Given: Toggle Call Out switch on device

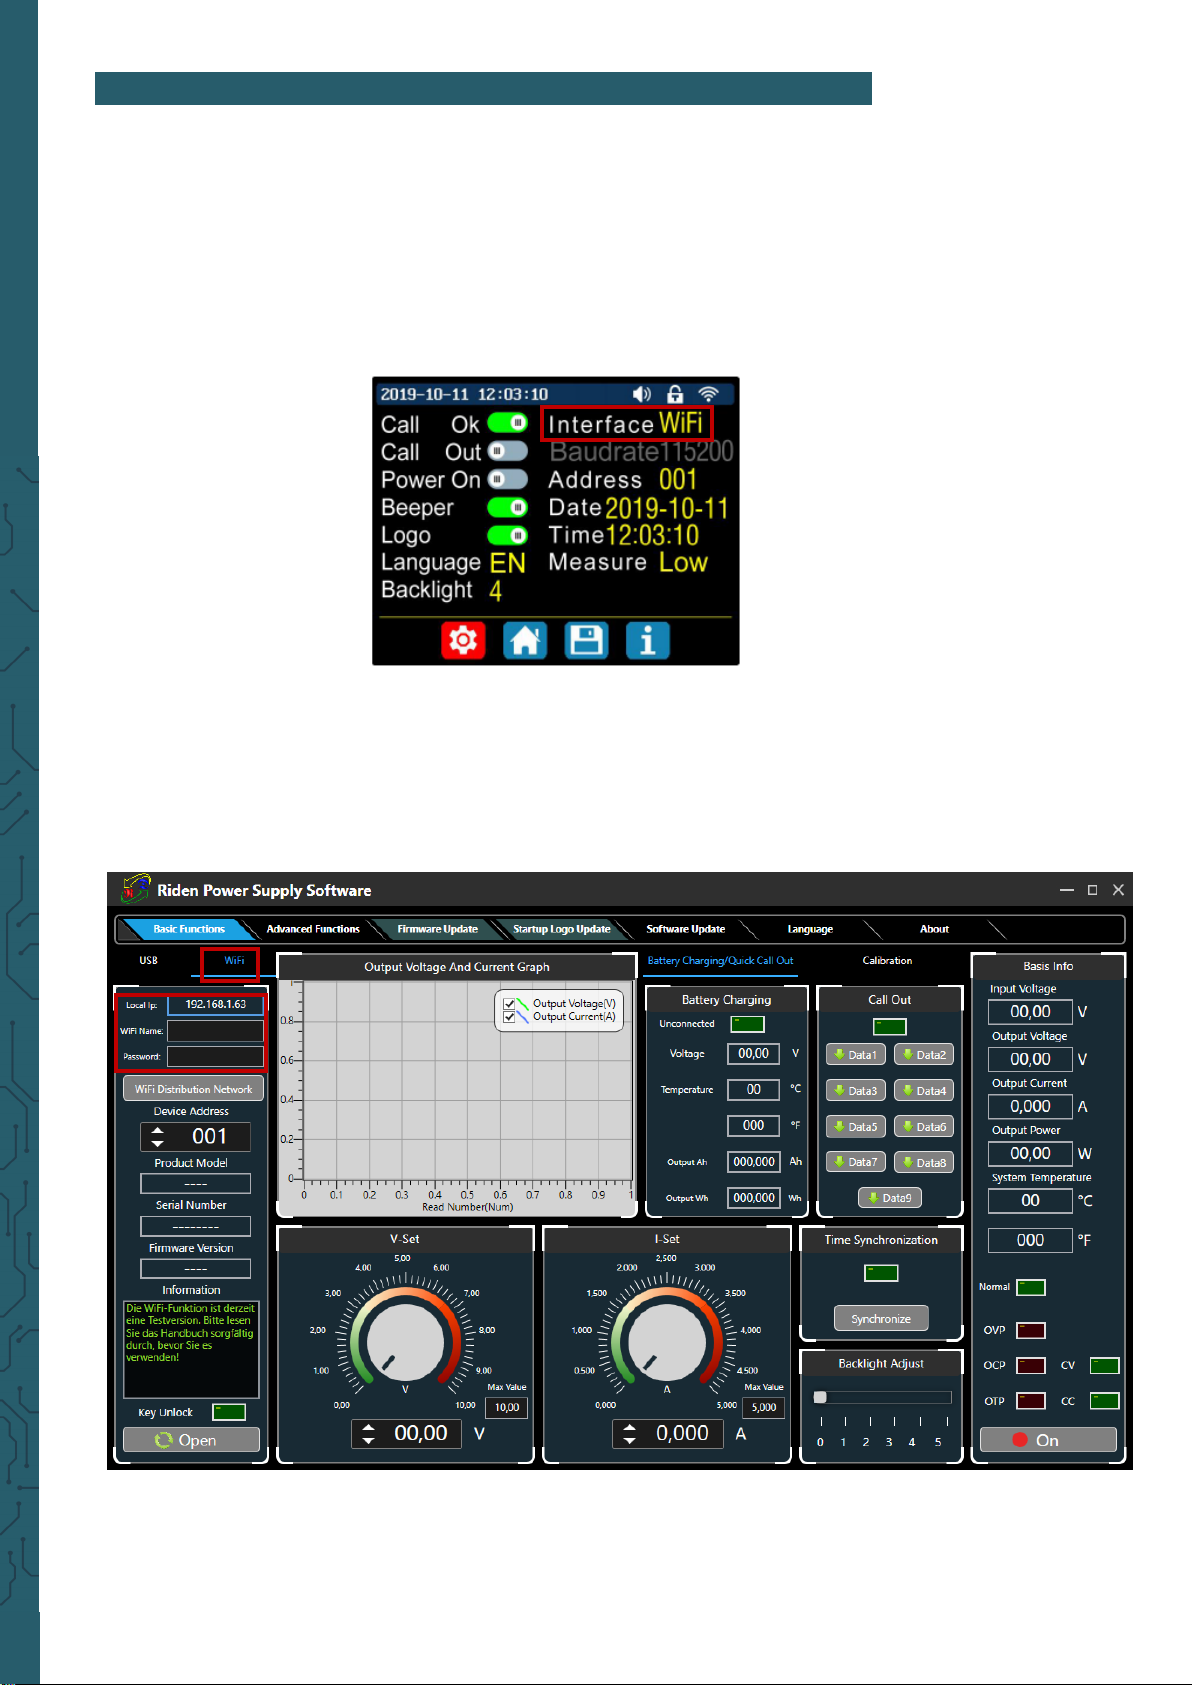Looking at the screenshot, I should 507,451.
